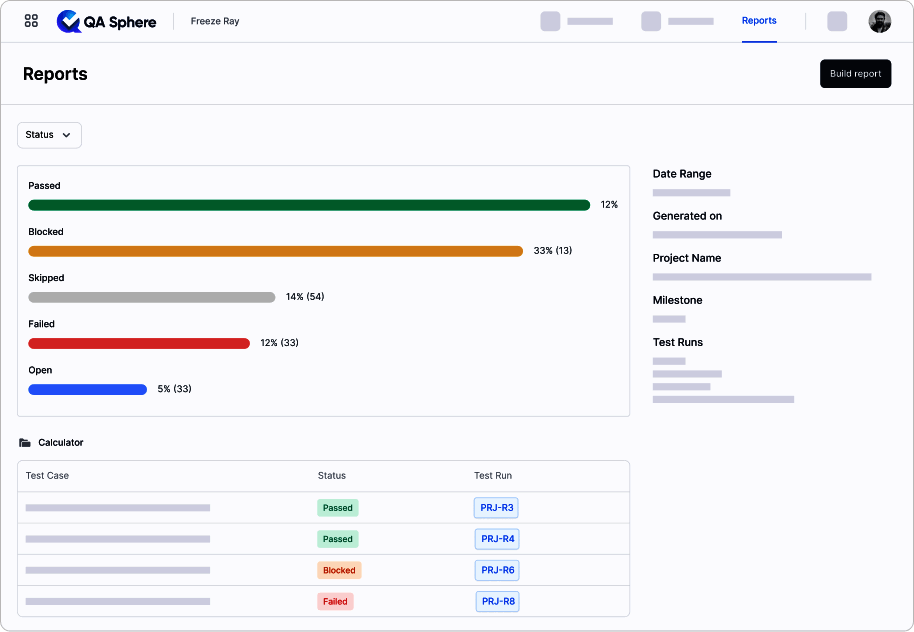This screenshot has width=914, height=632.
Task: Open the PRJ-R3 test run link
Action: (496, 507)
